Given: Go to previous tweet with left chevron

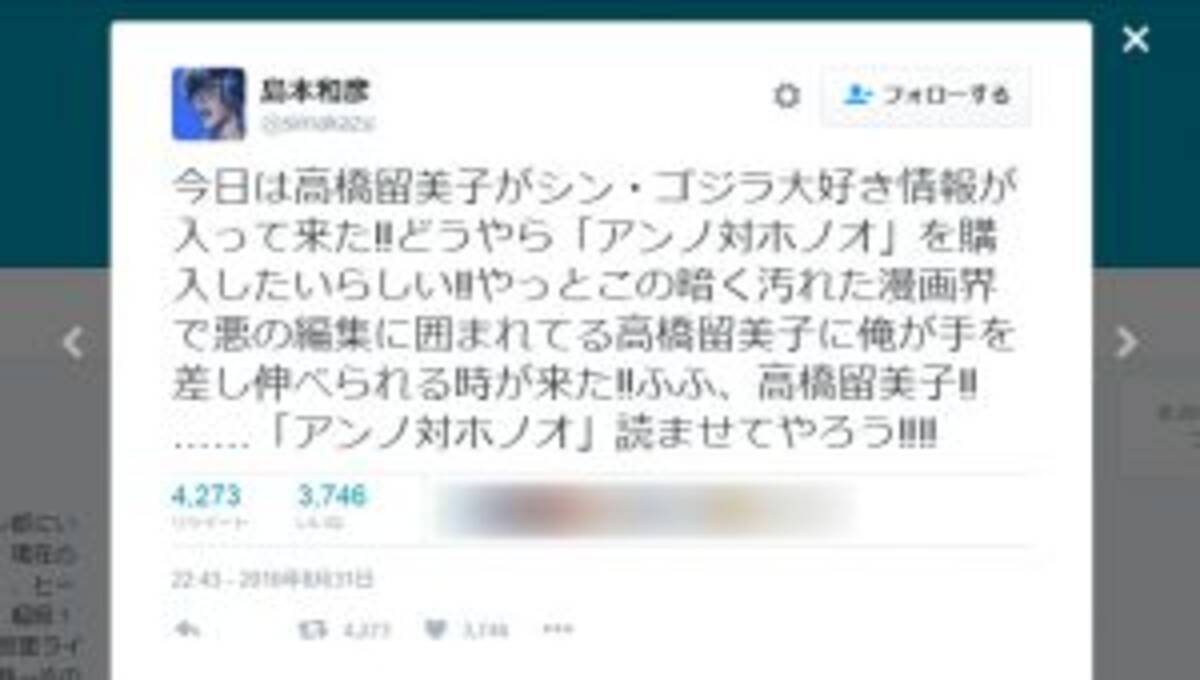Looking at the screenshot, I should click(72, 343).
